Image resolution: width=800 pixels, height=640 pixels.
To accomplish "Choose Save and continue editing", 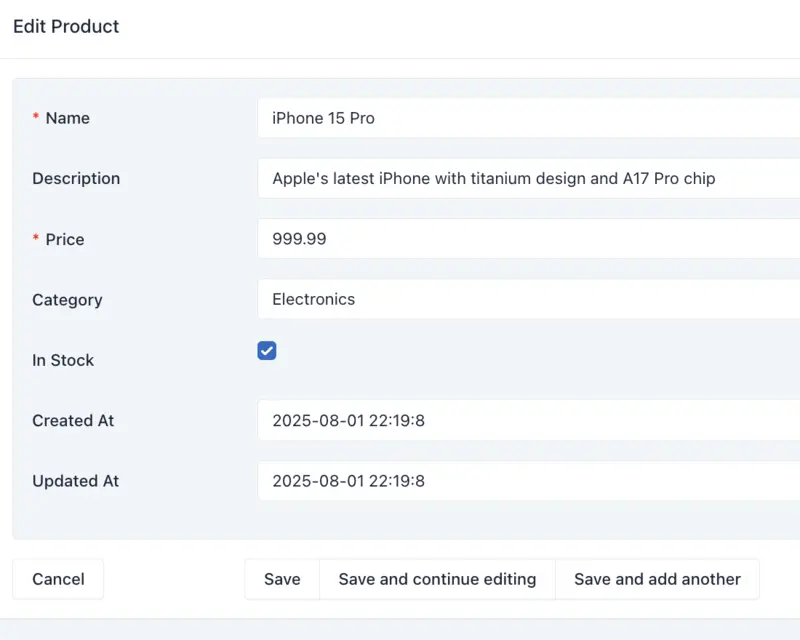I will (x=437, y=579).
